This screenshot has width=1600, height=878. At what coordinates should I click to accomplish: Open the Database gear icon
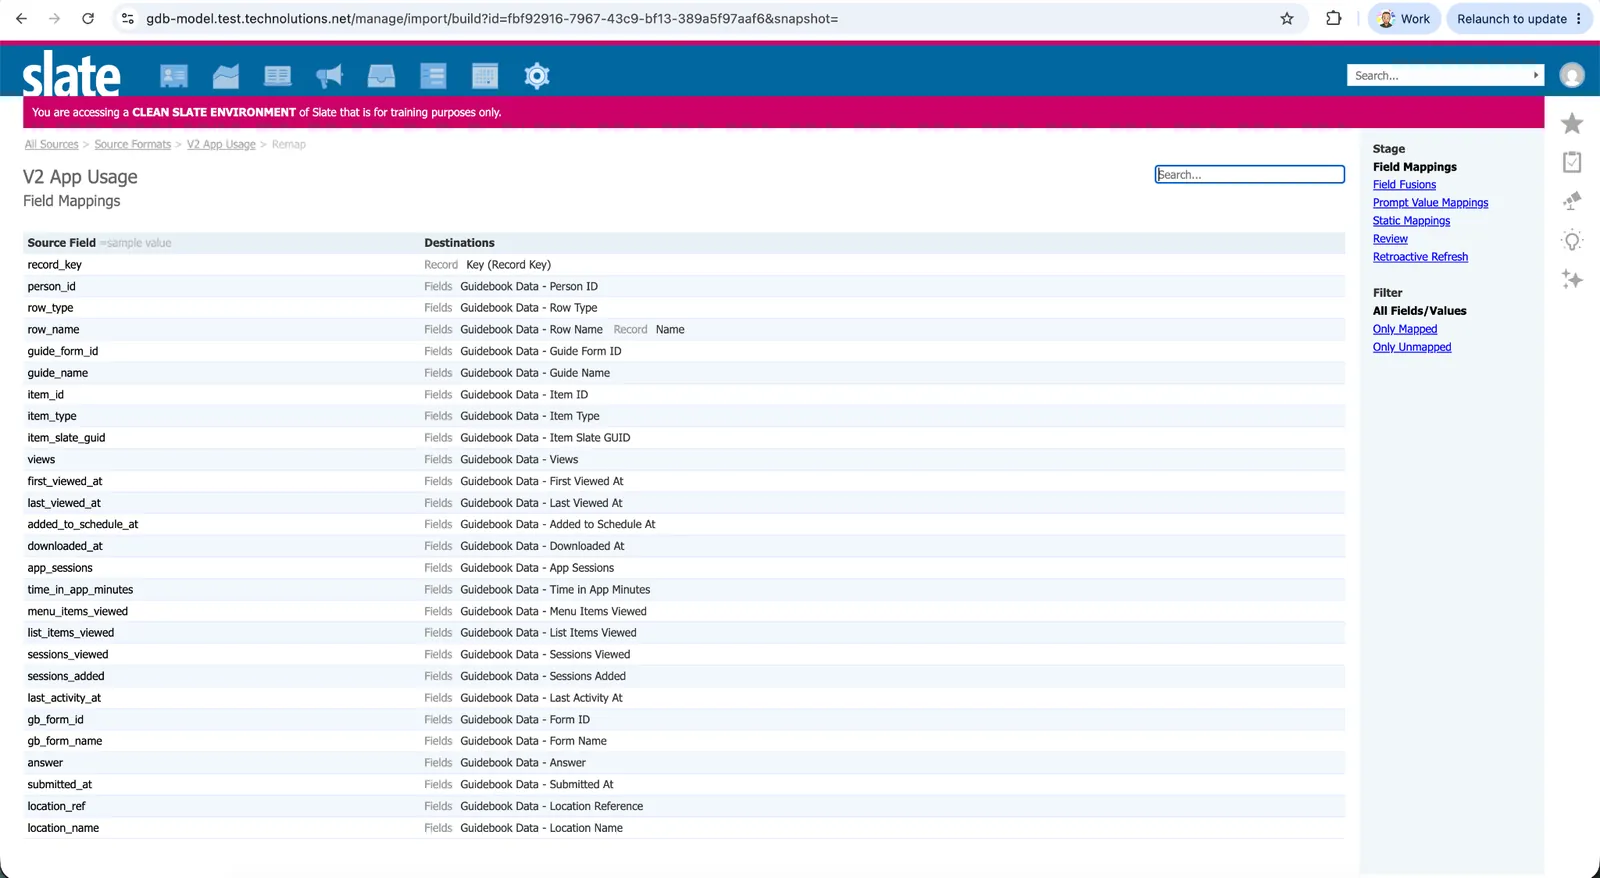click(537, 76)
